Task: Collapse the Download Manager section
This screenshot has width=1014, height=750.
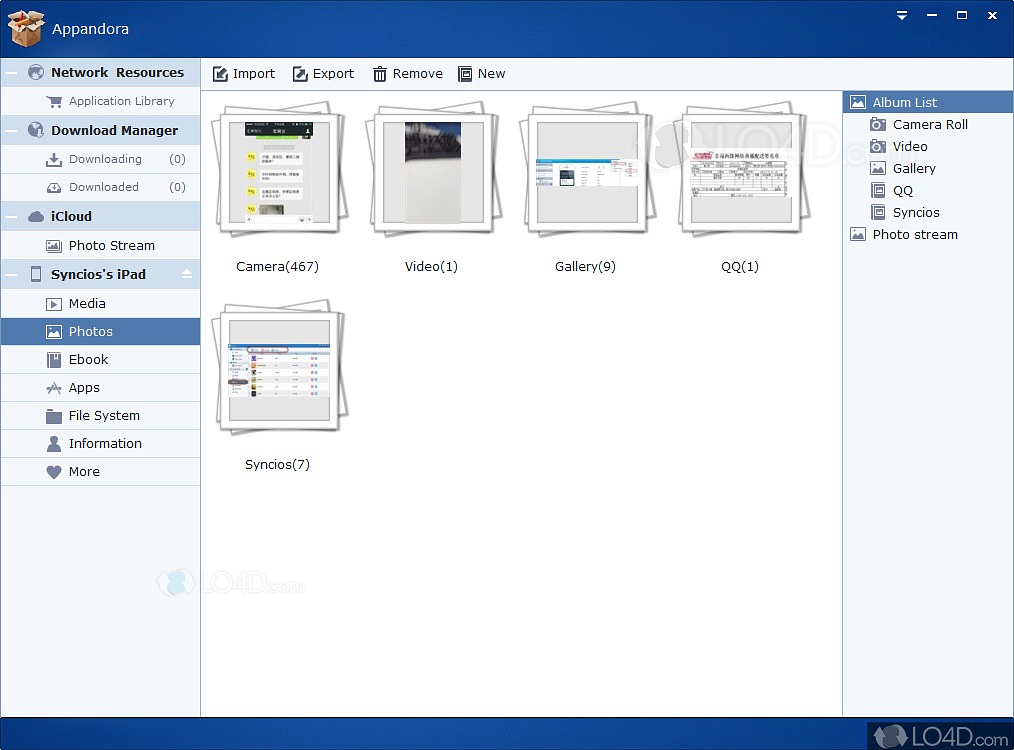Action: pos(11,131)
